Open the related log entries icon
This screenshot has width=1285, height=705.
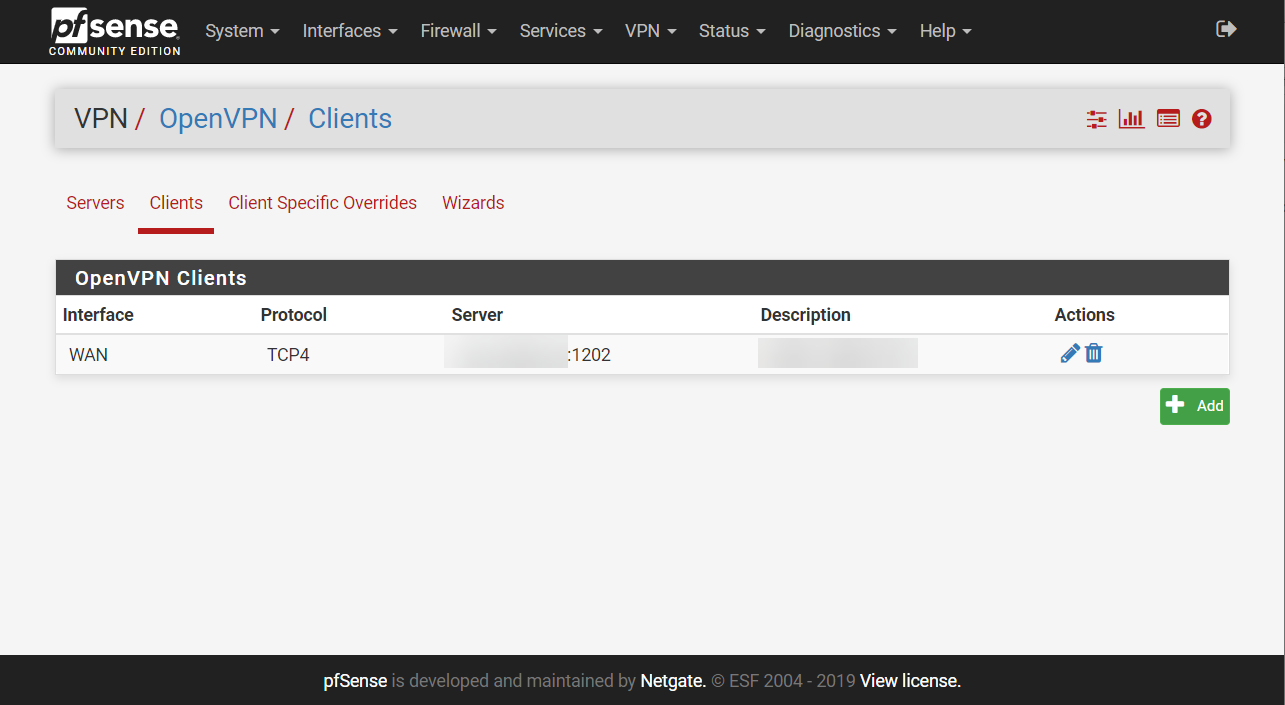(x=1168, y=119)
